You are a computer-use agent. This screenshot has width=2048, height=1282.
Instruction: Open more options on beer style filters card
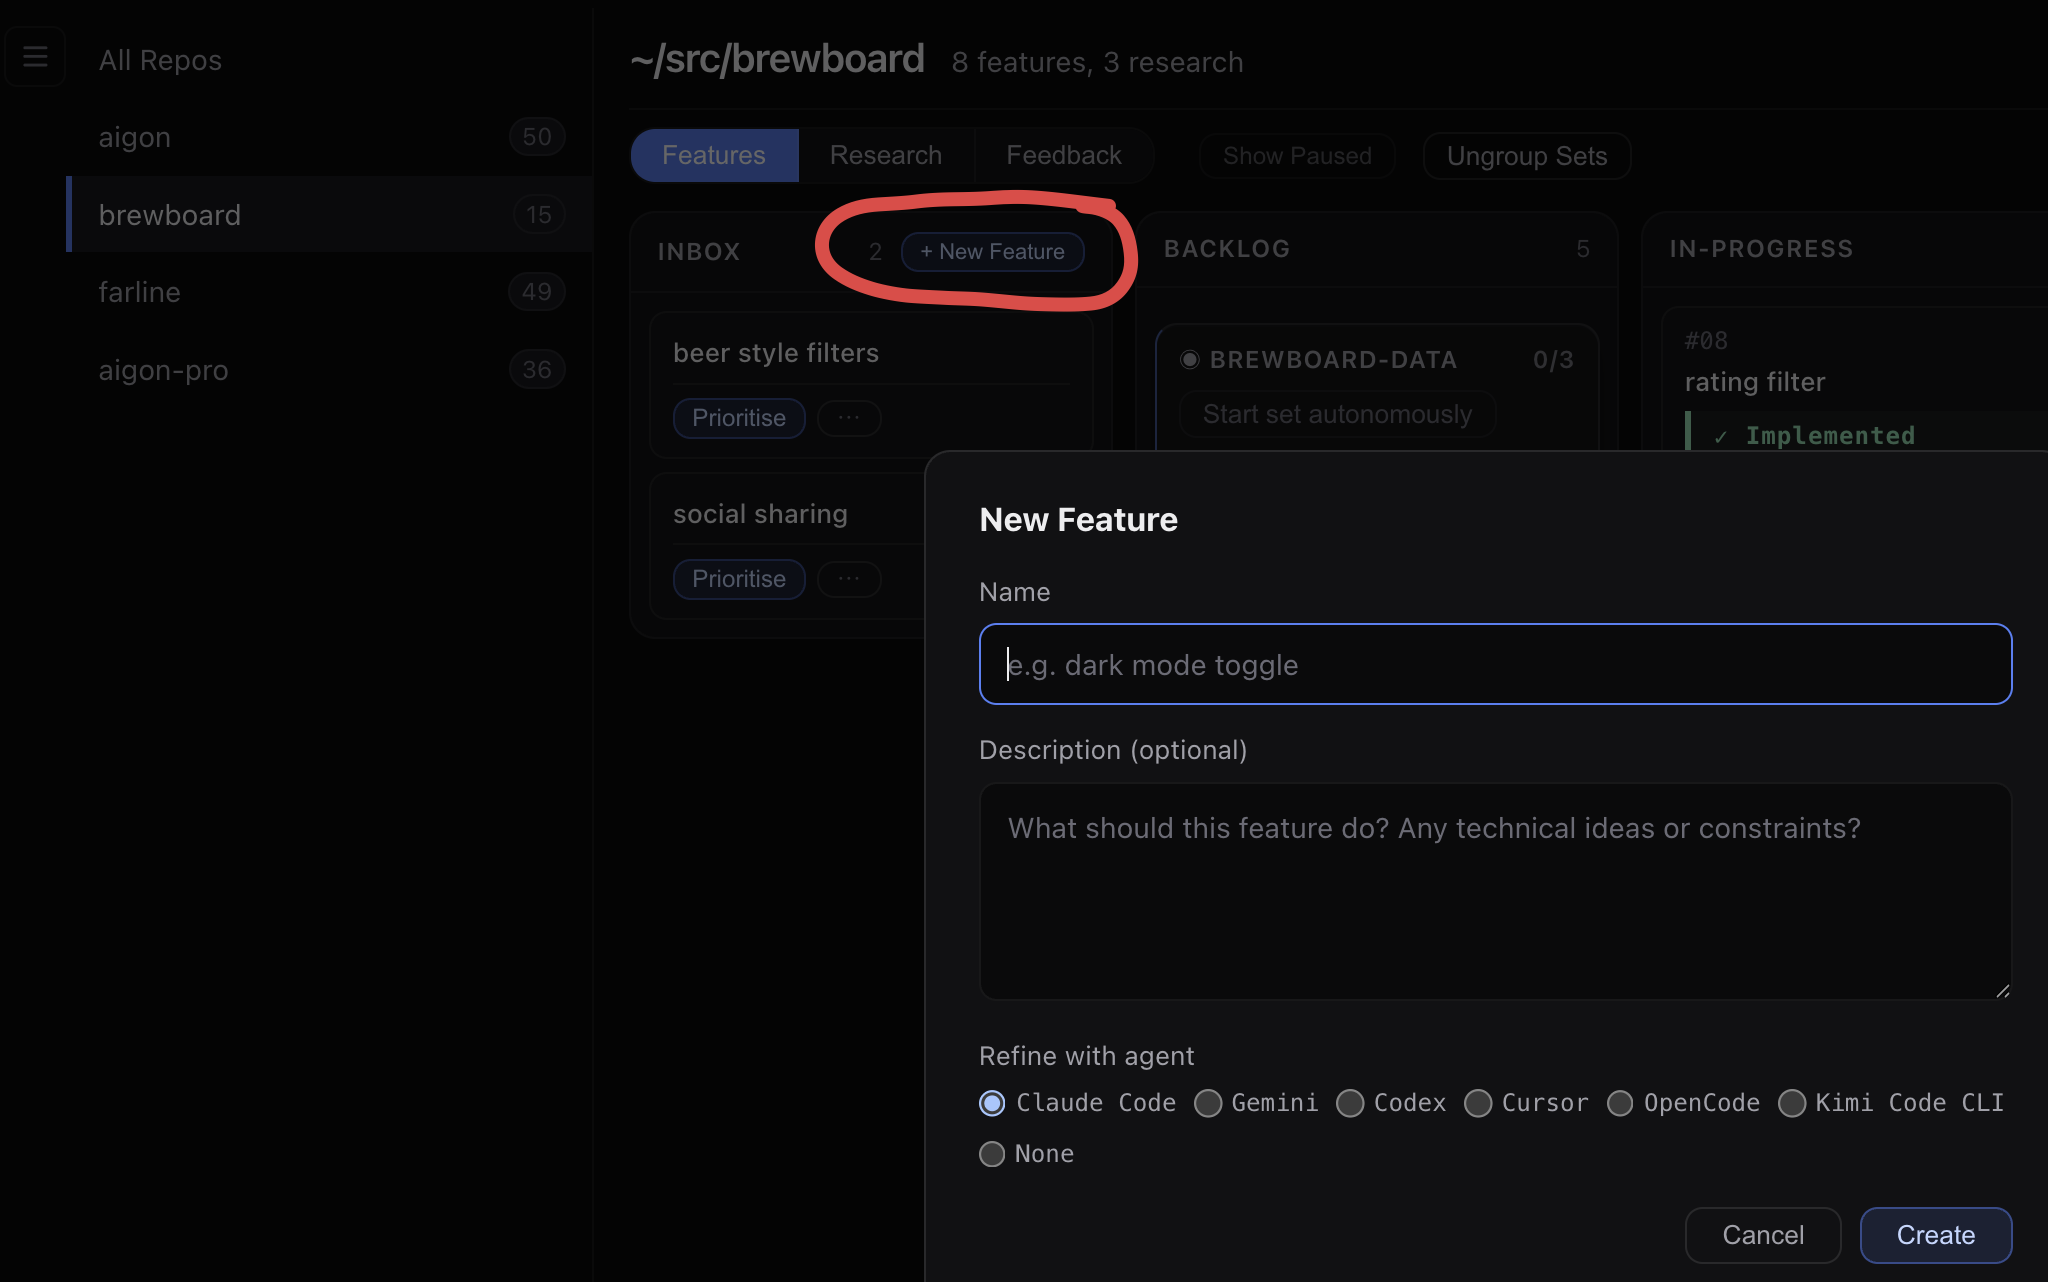click(849, 418)
